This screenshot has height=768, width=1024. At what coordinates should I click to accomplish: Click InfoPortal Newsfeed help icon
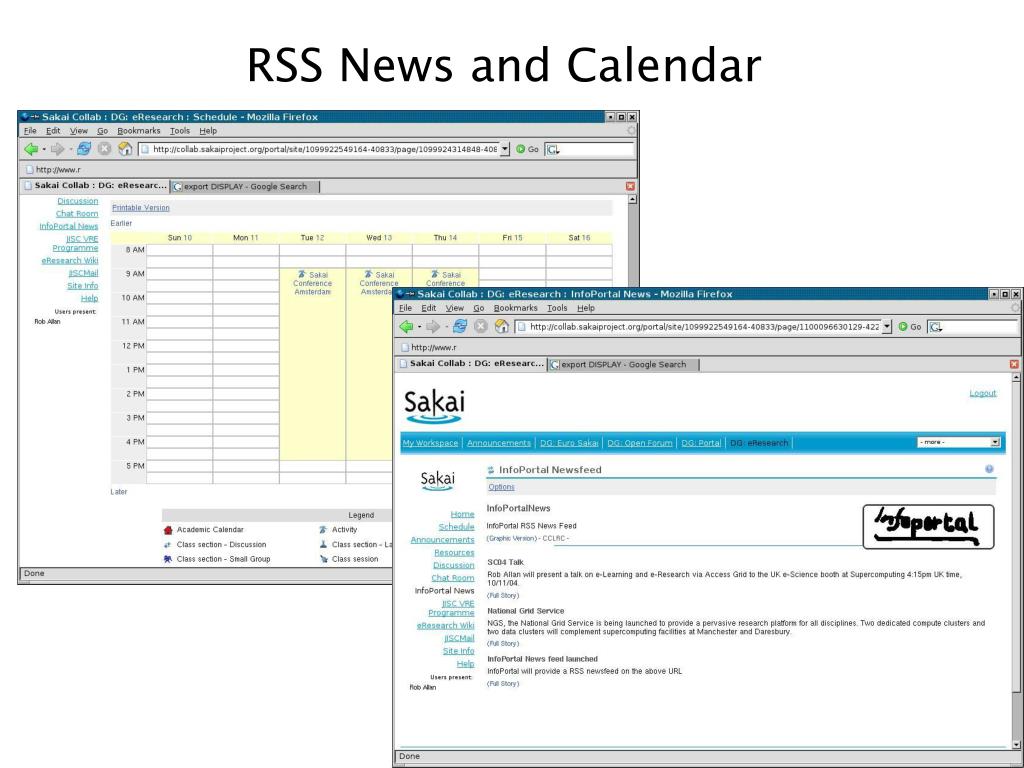(989, 469)
